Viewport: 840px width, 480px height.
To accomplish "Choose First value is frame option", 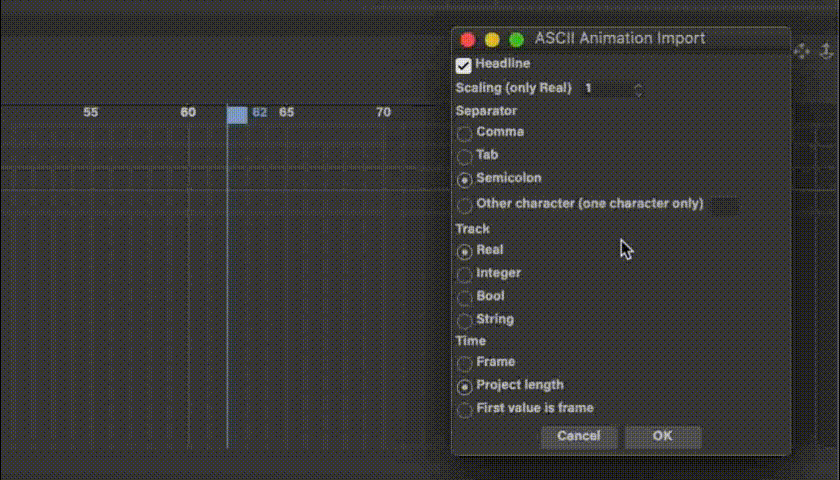I will coord(464,410).
